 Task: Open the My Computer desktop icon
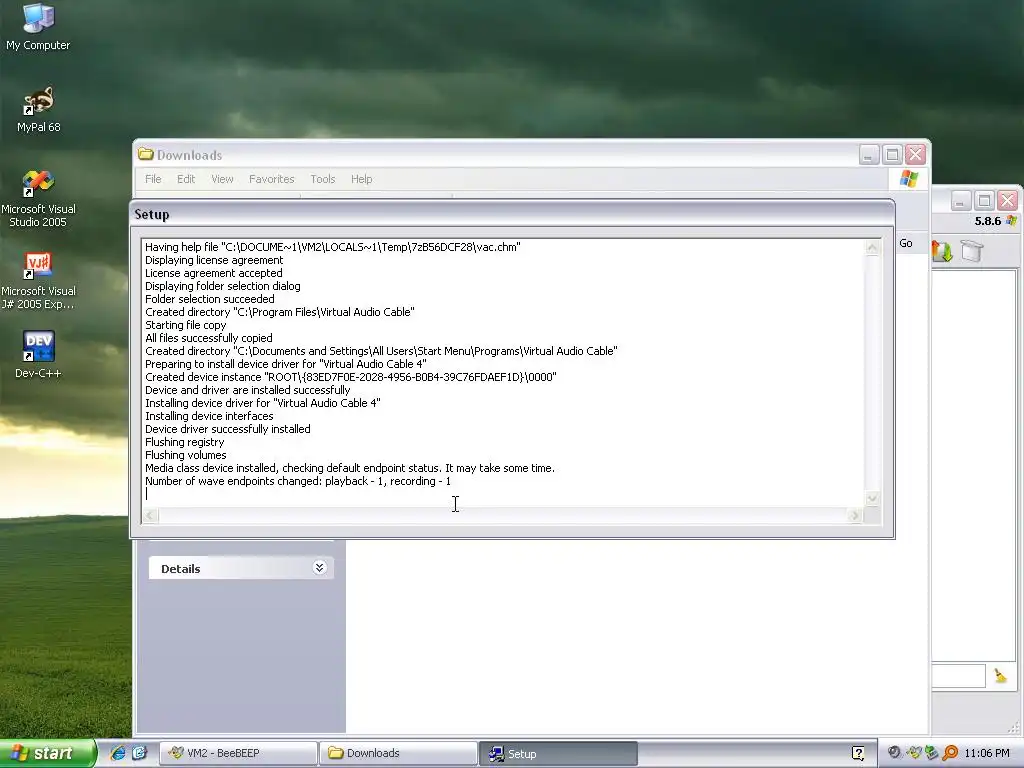[38, 26]
